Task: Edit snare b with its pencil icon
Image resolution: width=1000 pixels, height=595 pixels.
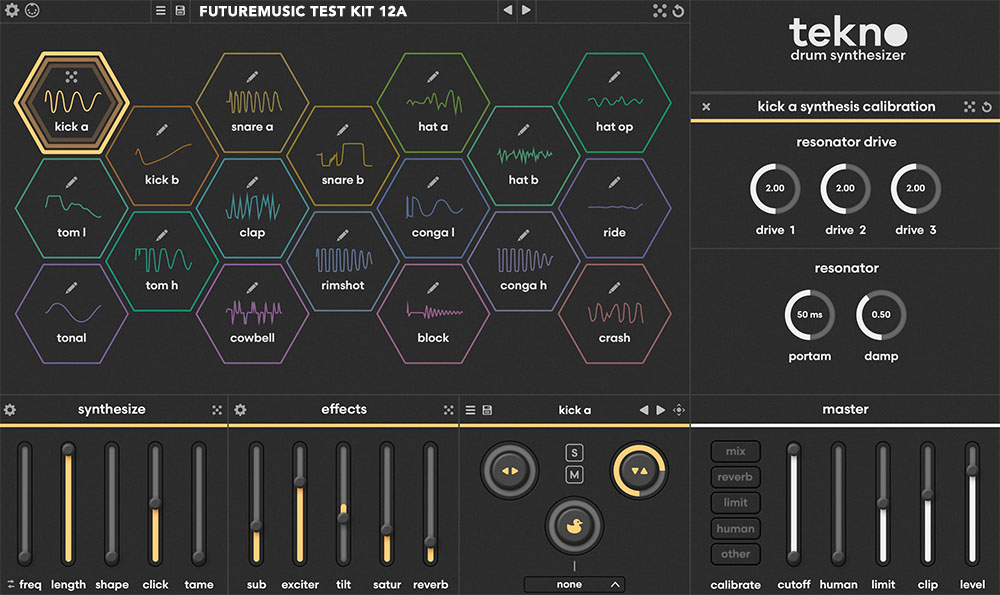Action: click(x=343, y=130)
